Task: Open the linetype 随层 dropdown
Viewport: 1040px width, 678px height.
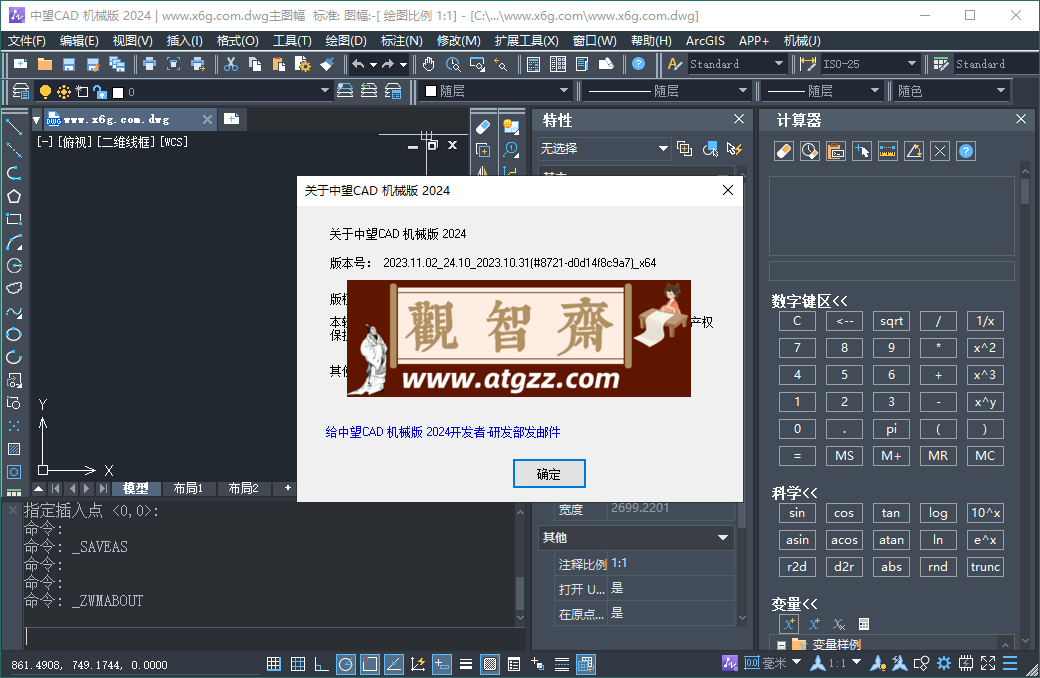Action: [666, 91]
